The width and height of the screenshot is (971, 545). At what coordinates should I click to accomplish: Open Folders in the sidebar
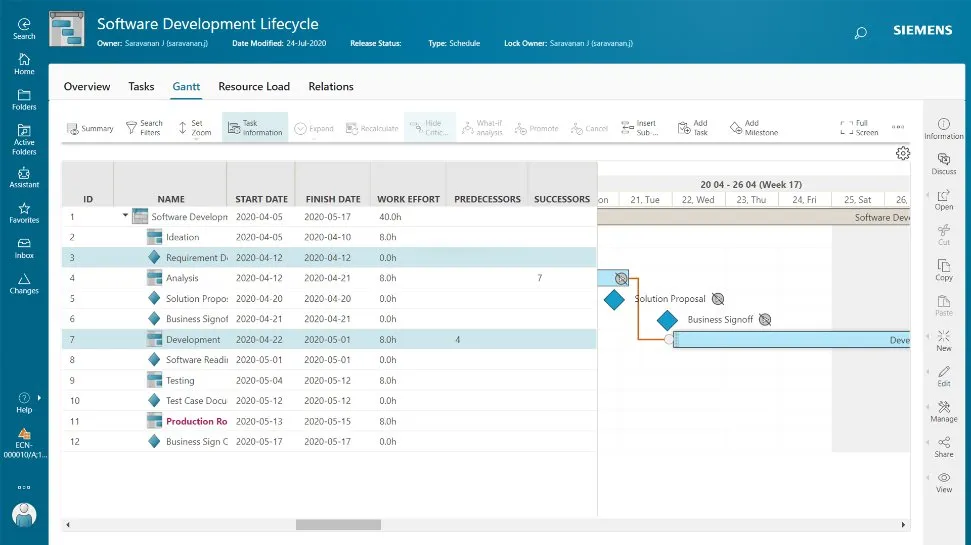pyautogui.click(x=24, y=99)
